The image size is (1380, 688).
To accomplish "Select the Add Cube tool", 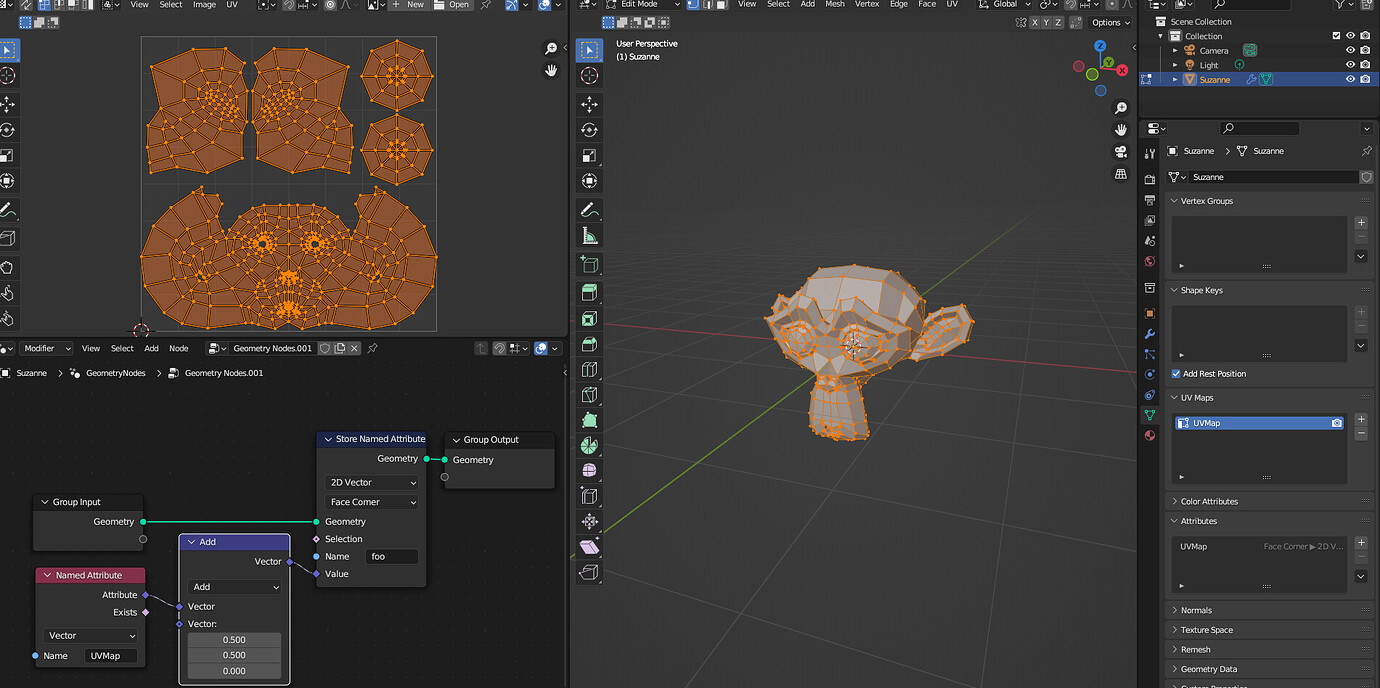I will [x=589, y=265].
